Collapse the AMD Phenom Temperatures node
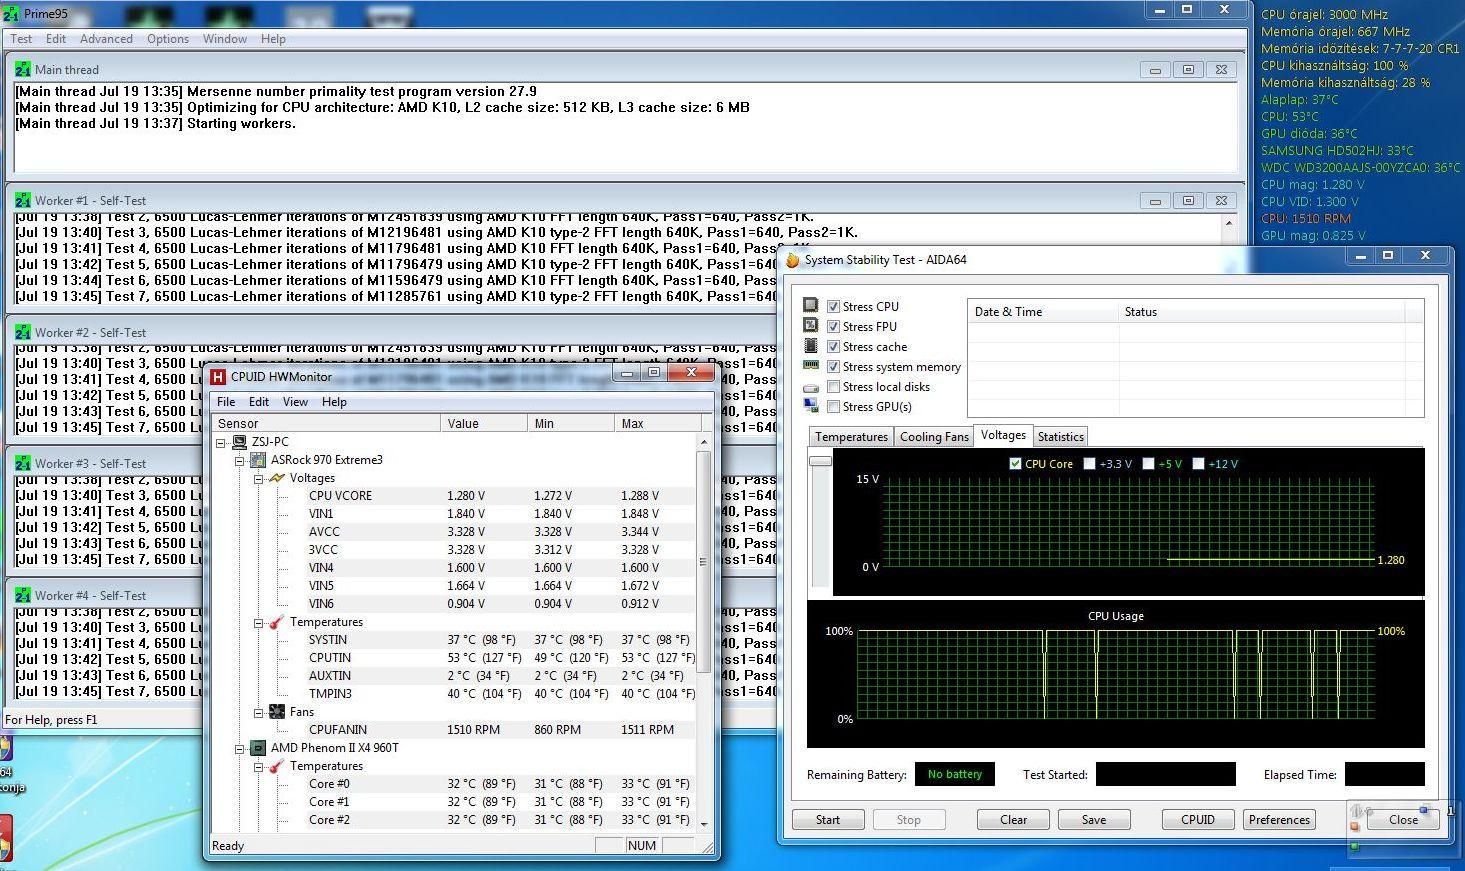The image size is (1465, 871). (257, 766)
